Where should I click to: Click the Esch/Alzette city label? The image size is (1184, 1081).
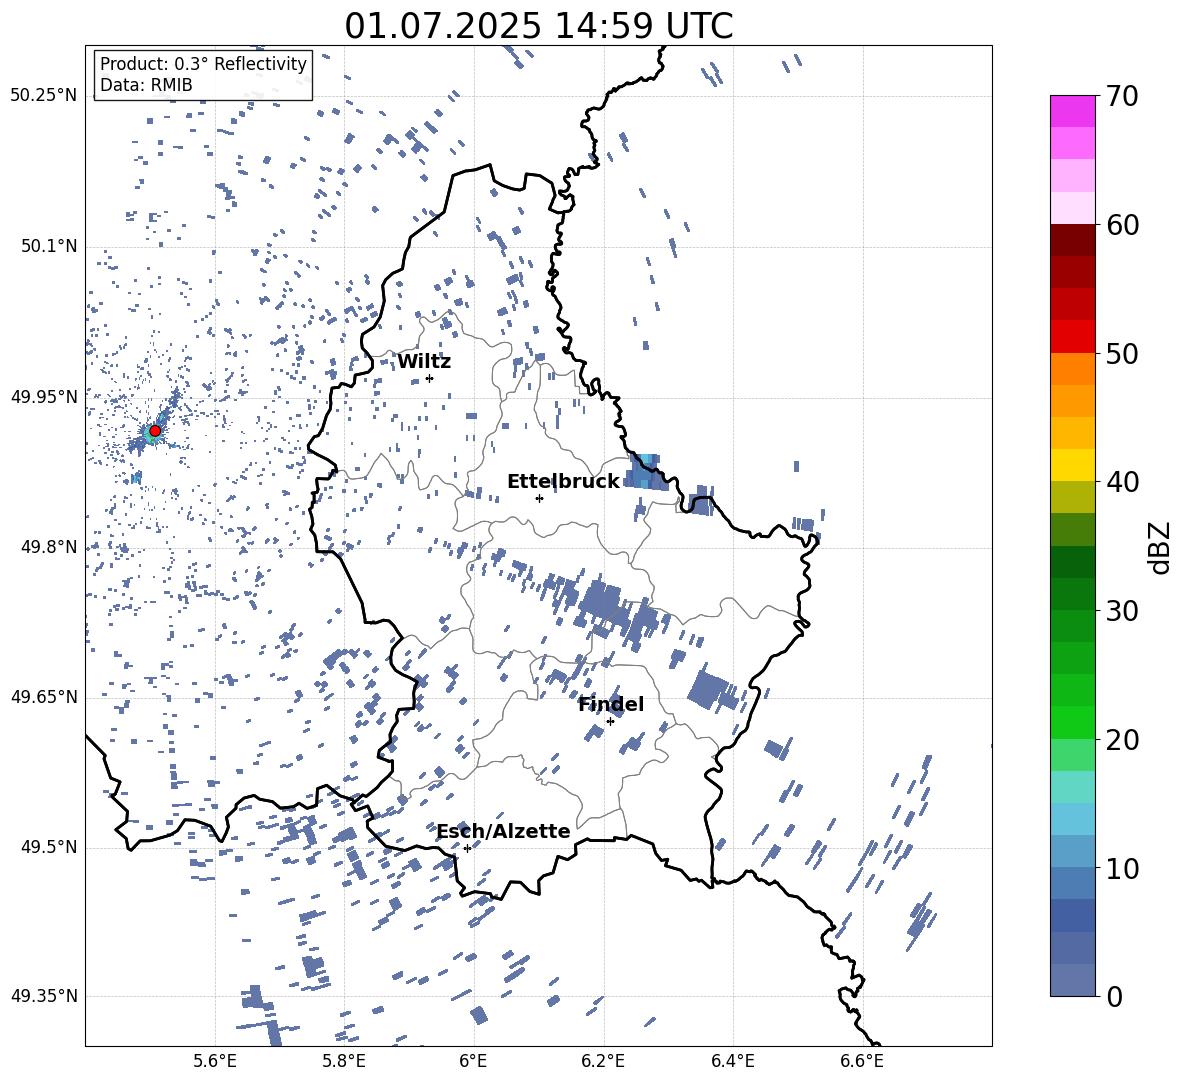(503, 832)
